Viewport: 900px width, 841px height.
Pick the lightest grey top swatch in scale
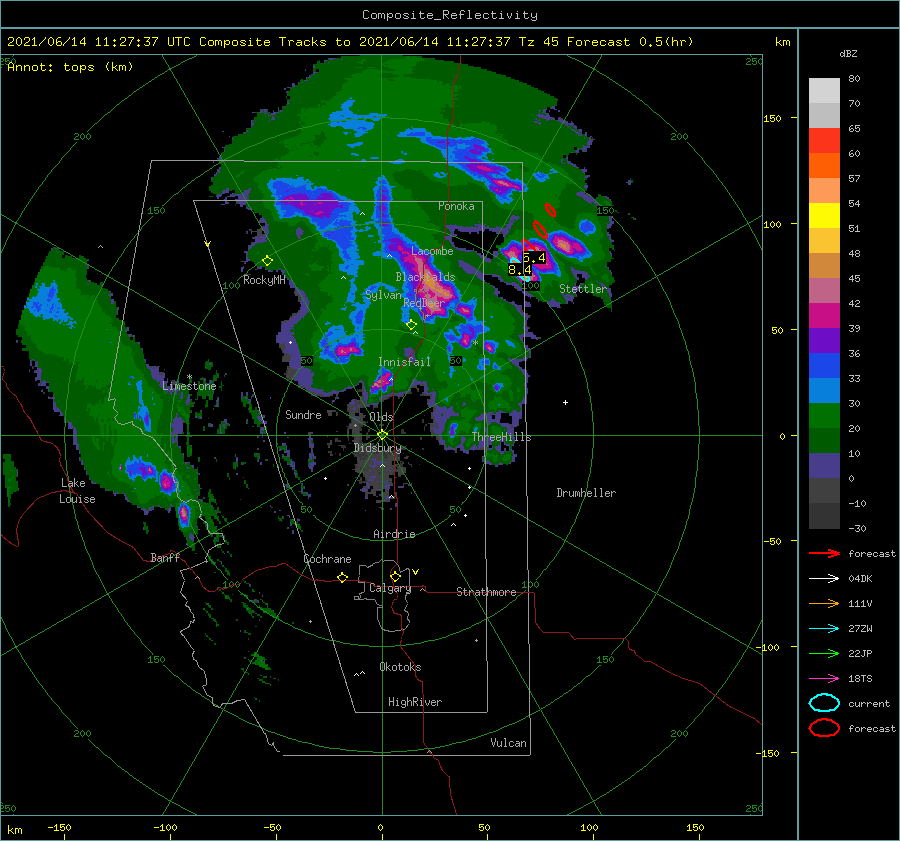824,91
